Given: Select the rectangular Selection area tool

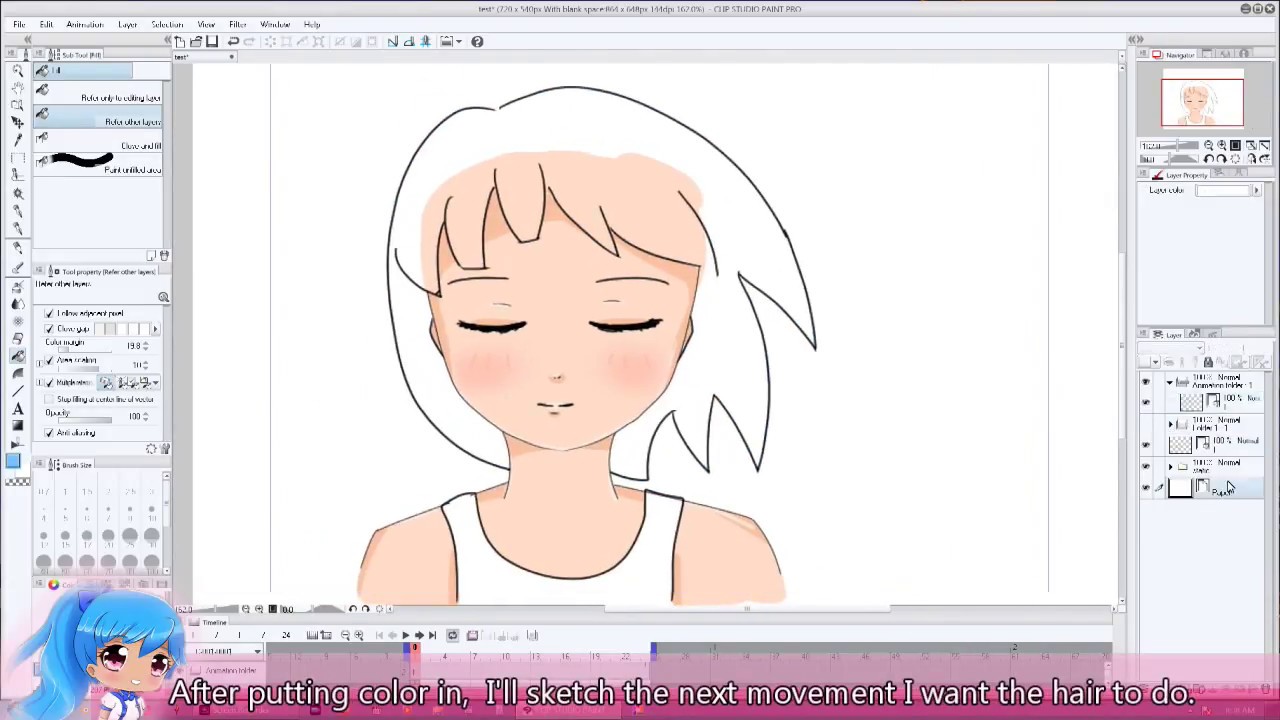Looking at the screenshot, I should click(17, 157).
